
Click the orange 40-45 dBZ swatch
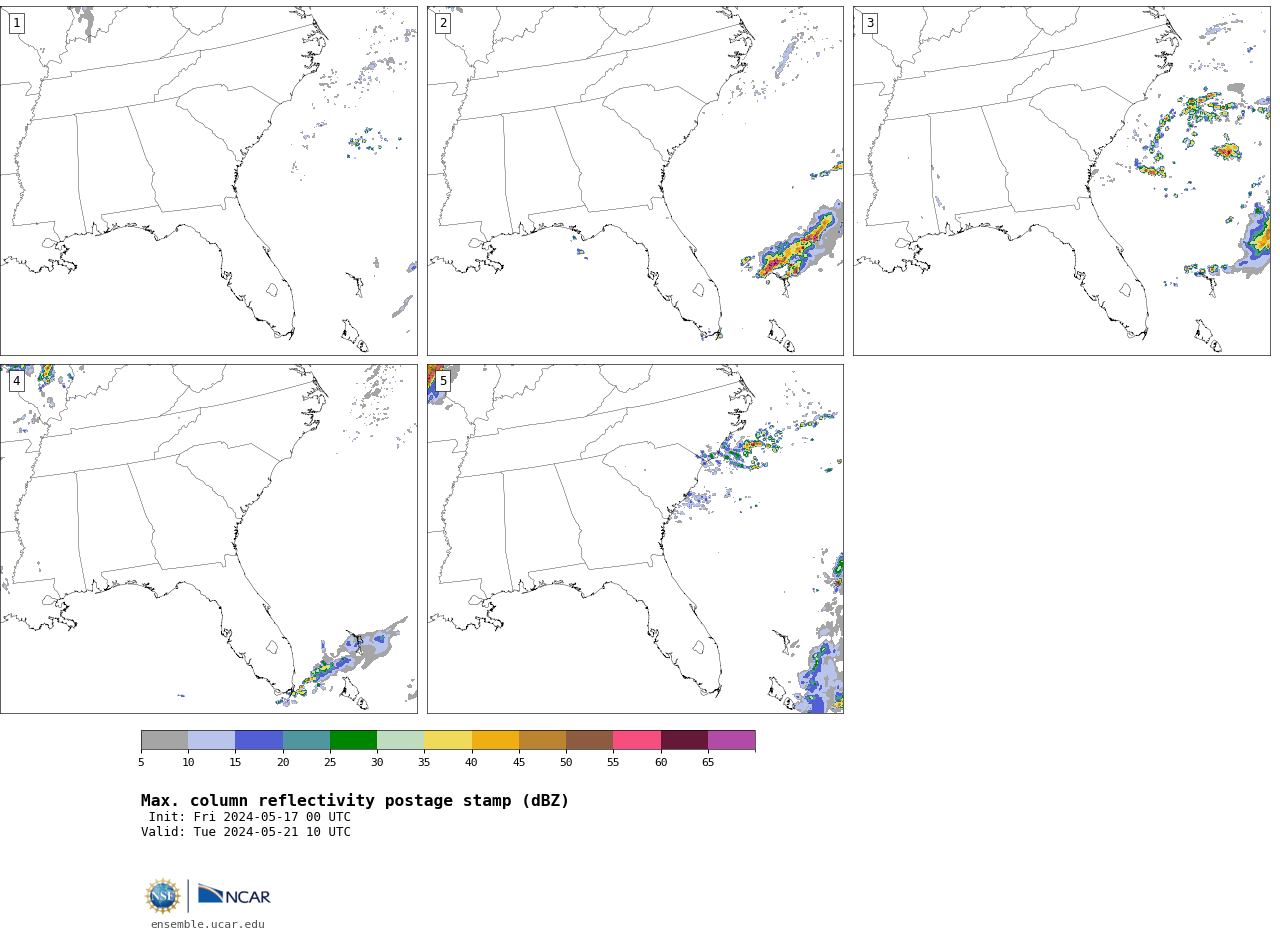click(x=495, y=740)
